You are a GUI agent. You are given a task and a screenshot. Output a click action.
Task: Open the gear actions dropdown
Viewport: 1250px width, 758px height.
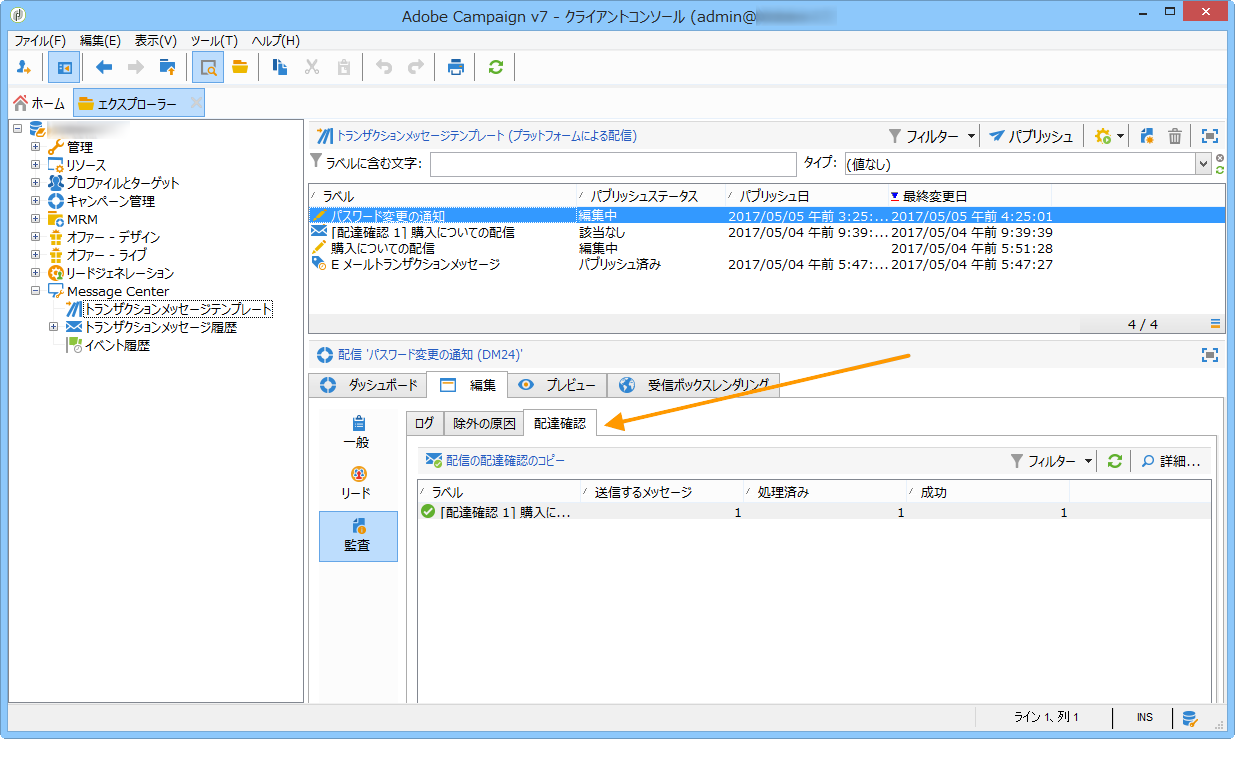click(x=1110, y=136)
